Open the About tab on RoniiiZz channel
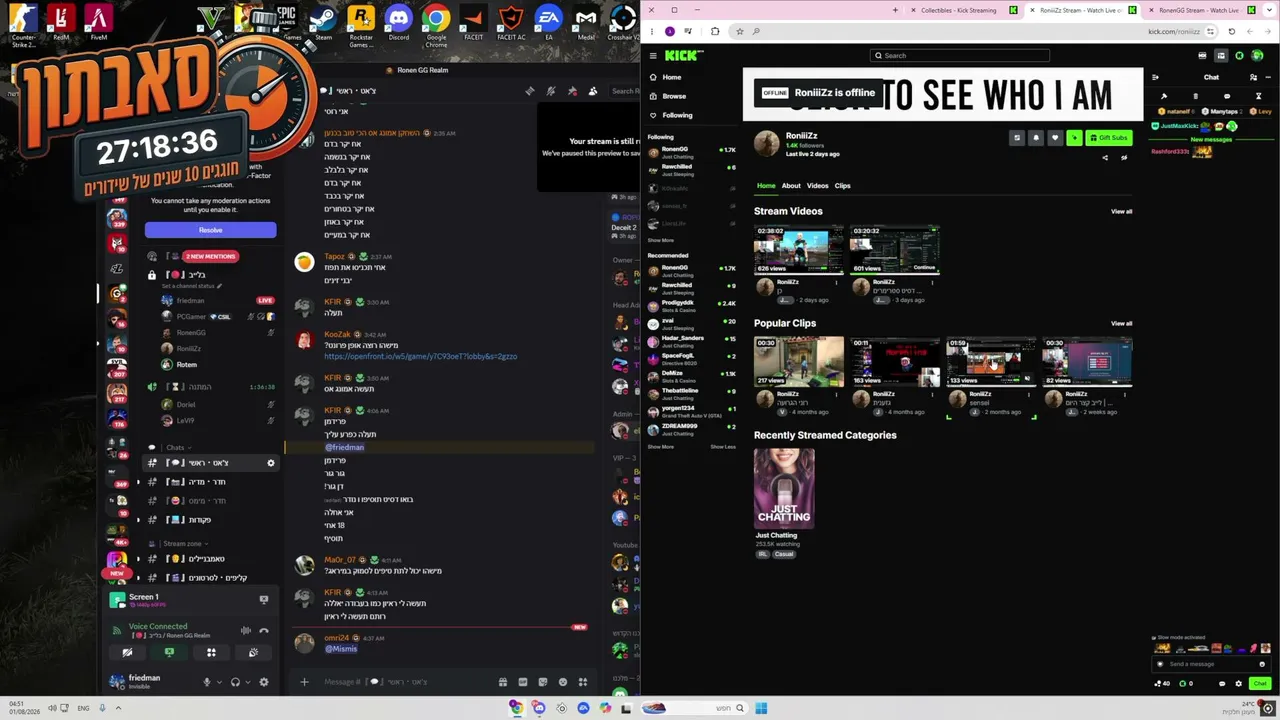This screenshot has width=1280, height=720. [791, 186]
